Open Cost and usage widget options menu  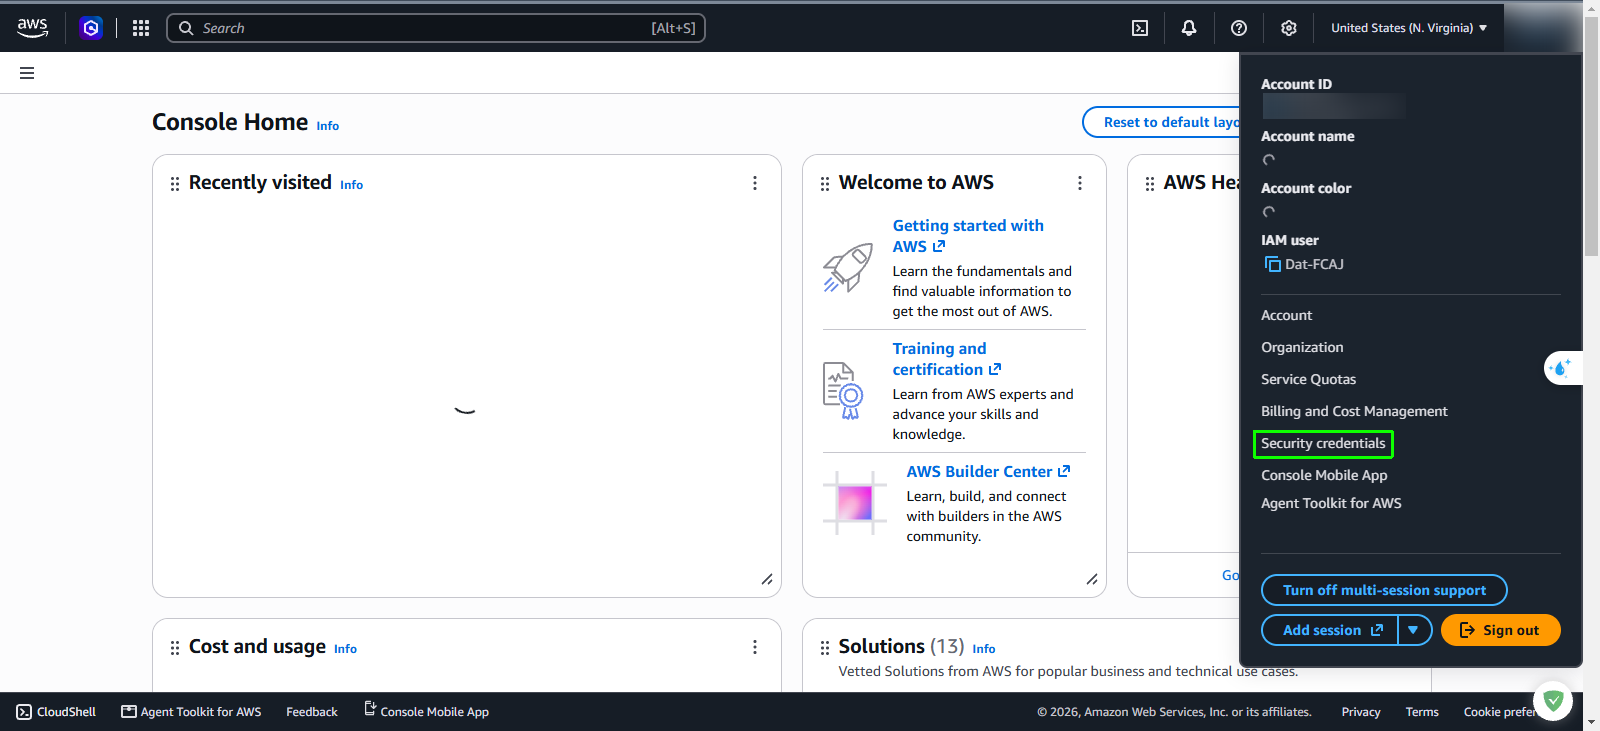pos(755,647)
